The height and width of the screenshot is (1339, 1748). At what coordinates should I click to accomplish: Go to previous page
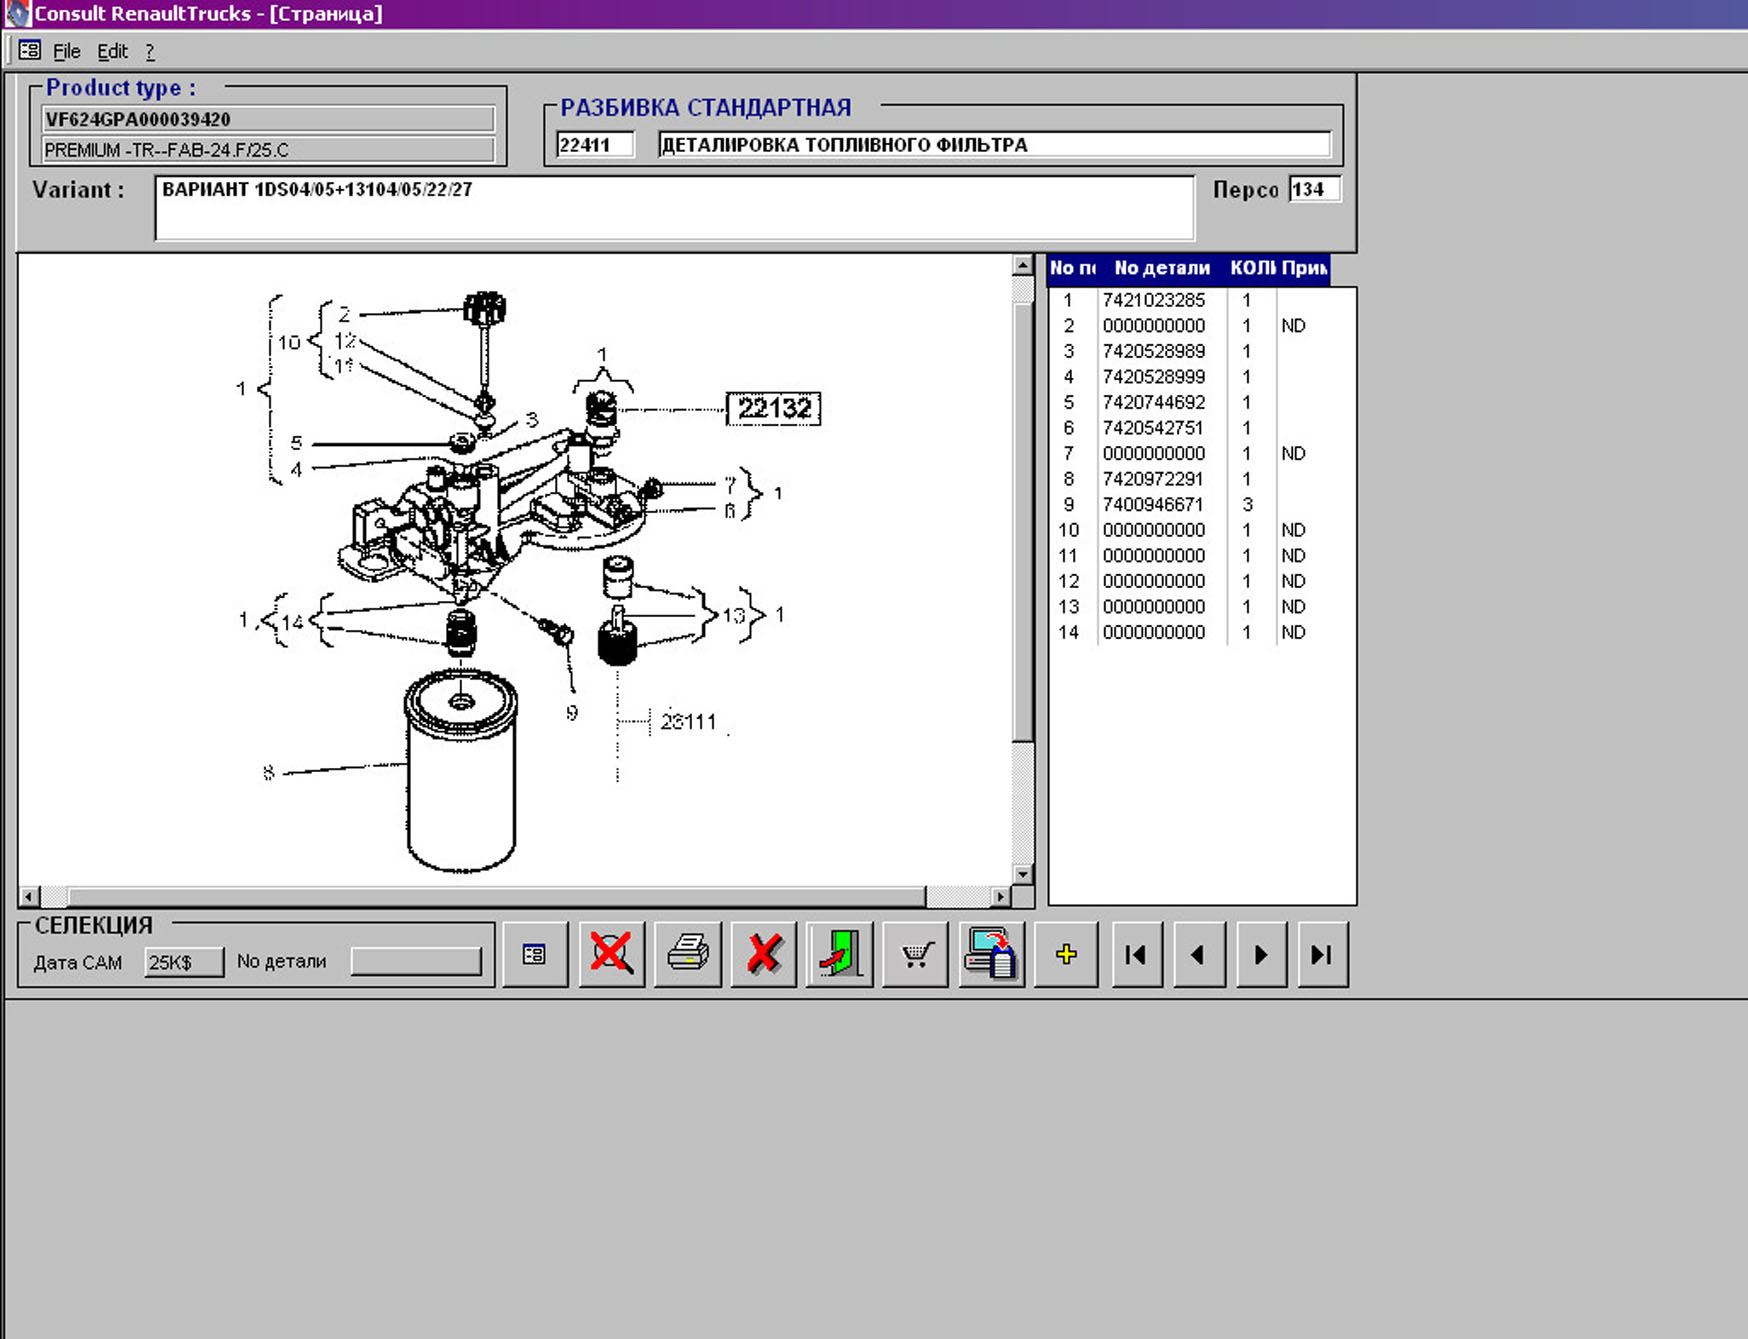coord(1198,955)
